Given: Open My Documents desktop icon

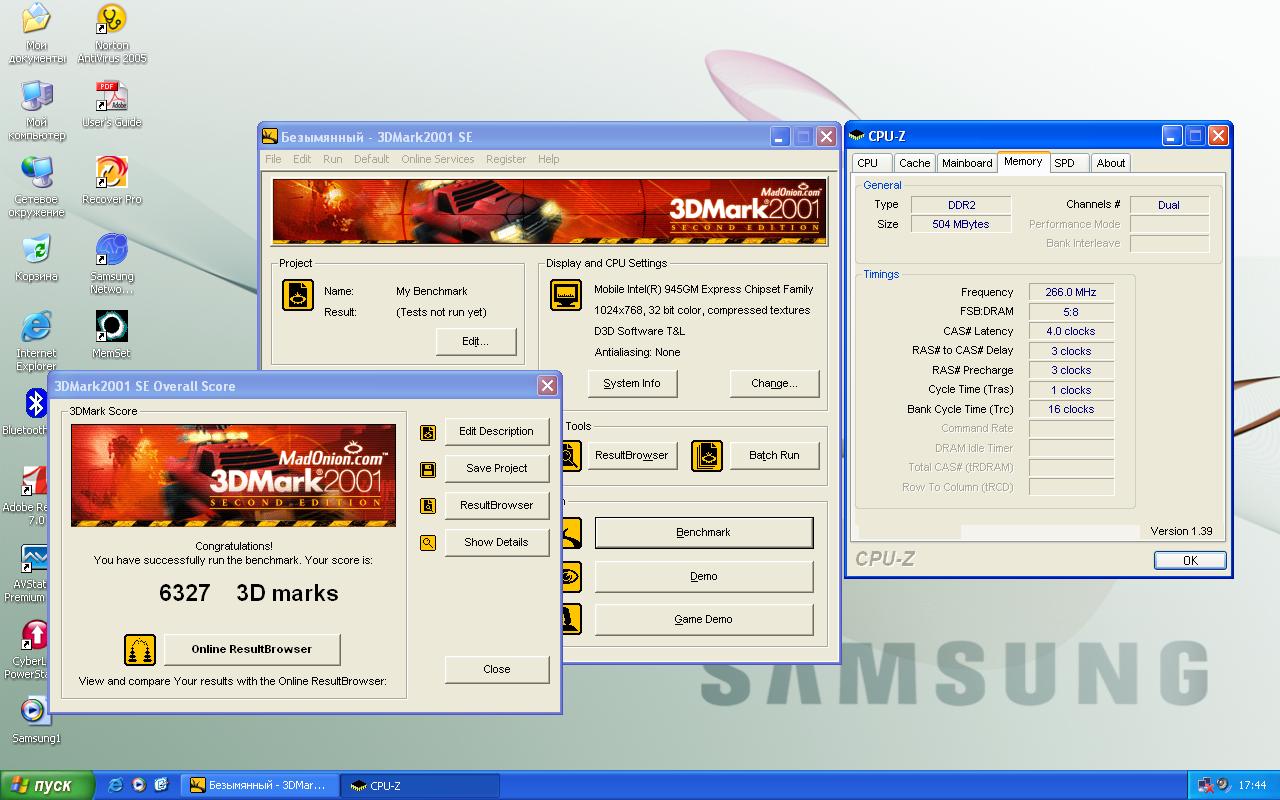Looking at the screenshot, I should click(37, 33).
